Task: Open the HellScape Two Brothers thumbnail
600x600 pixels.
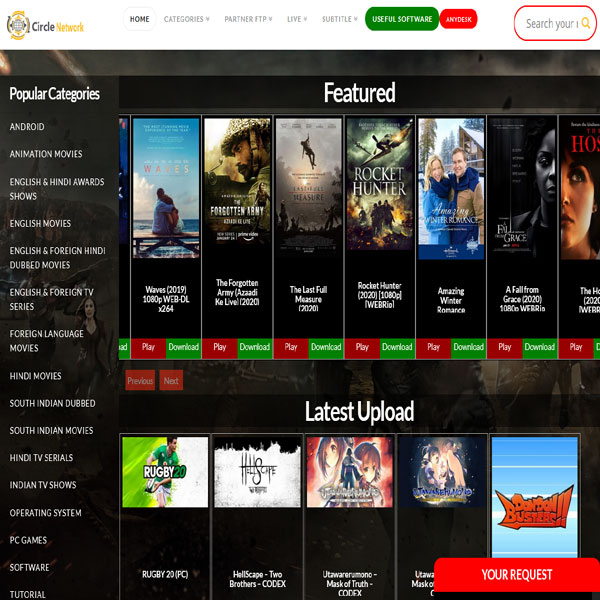Action: coord(257,471)
